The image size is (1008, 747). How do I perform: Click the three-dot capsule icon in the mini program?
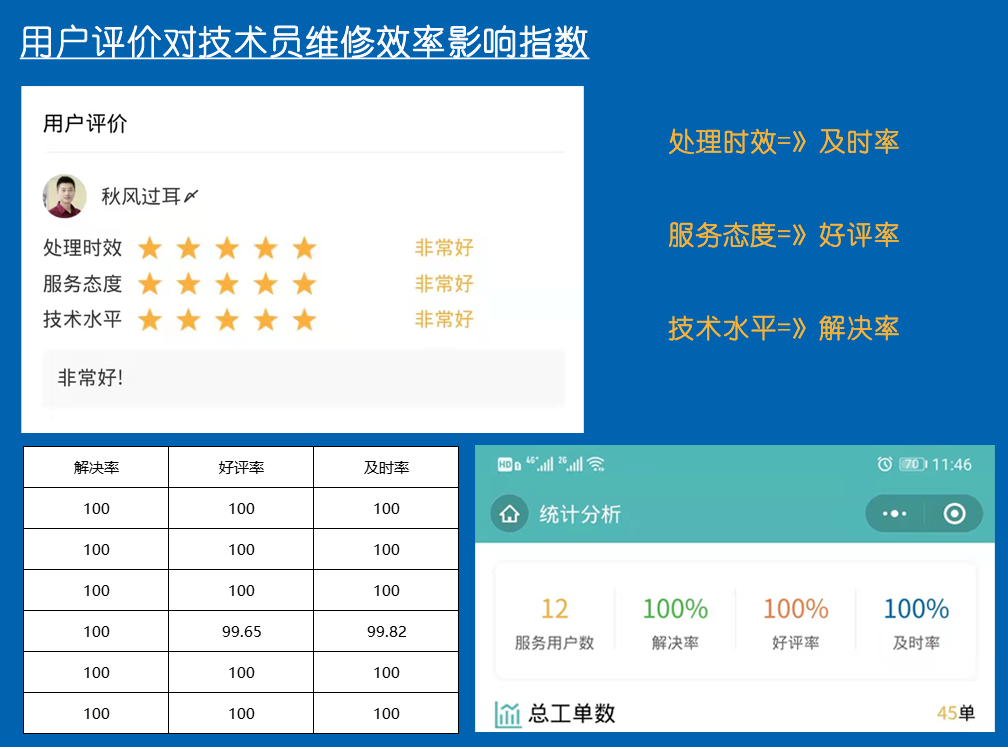pyautogui.click(x=893, y=513)
